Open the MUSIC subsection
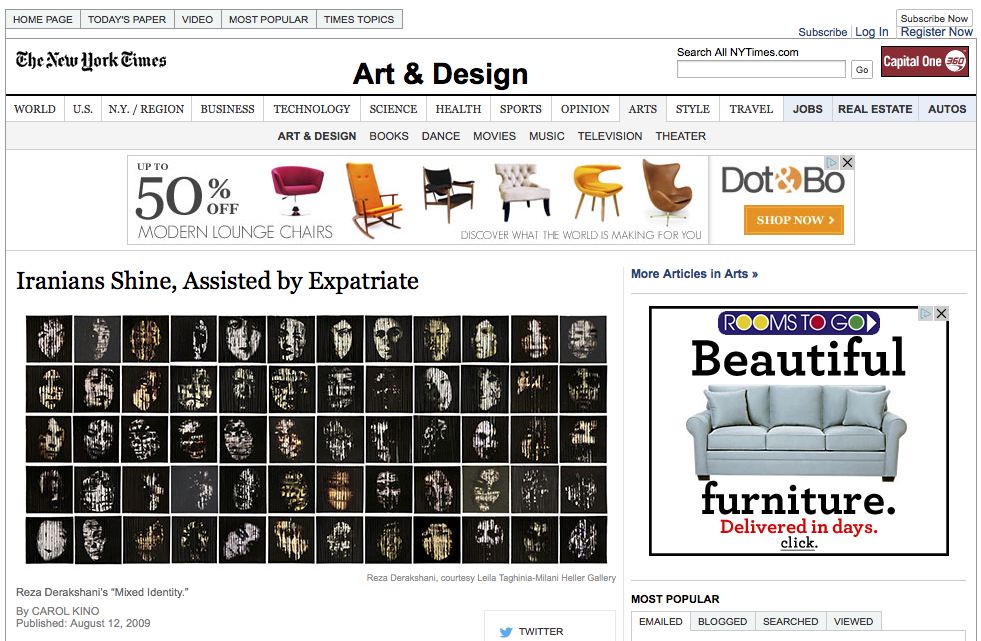 pyautogui.click(x=546, y=136)
